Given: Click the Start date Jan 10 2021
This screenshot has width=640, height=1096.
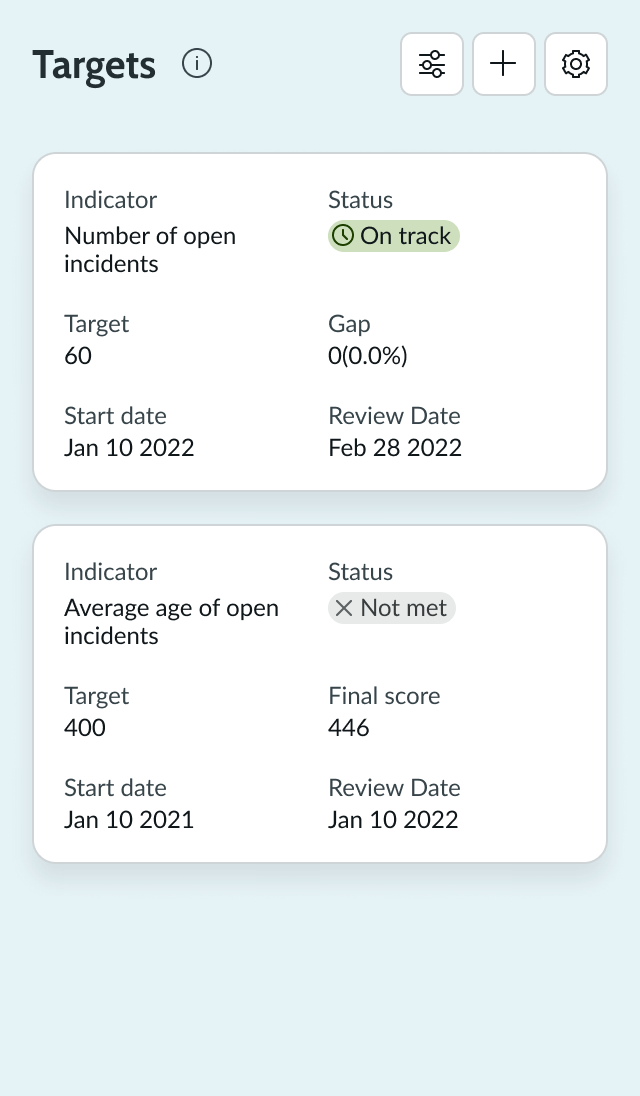Looking at the screenshot, I should tap(129, 819).
